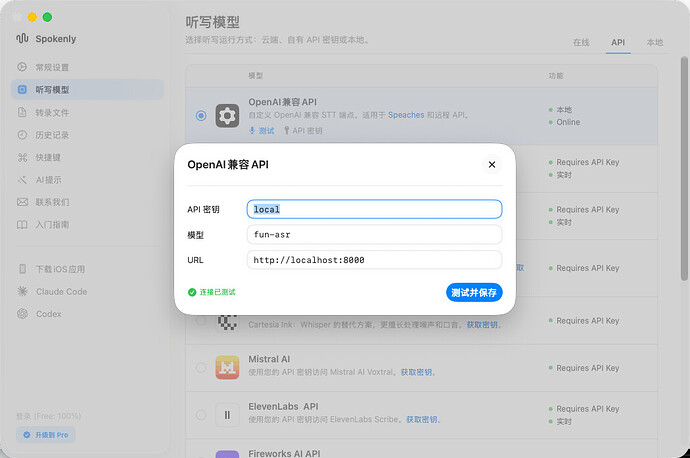Click the Fireworks AI API row title
This screenshot has height=458, width=690.
point(284,453)
